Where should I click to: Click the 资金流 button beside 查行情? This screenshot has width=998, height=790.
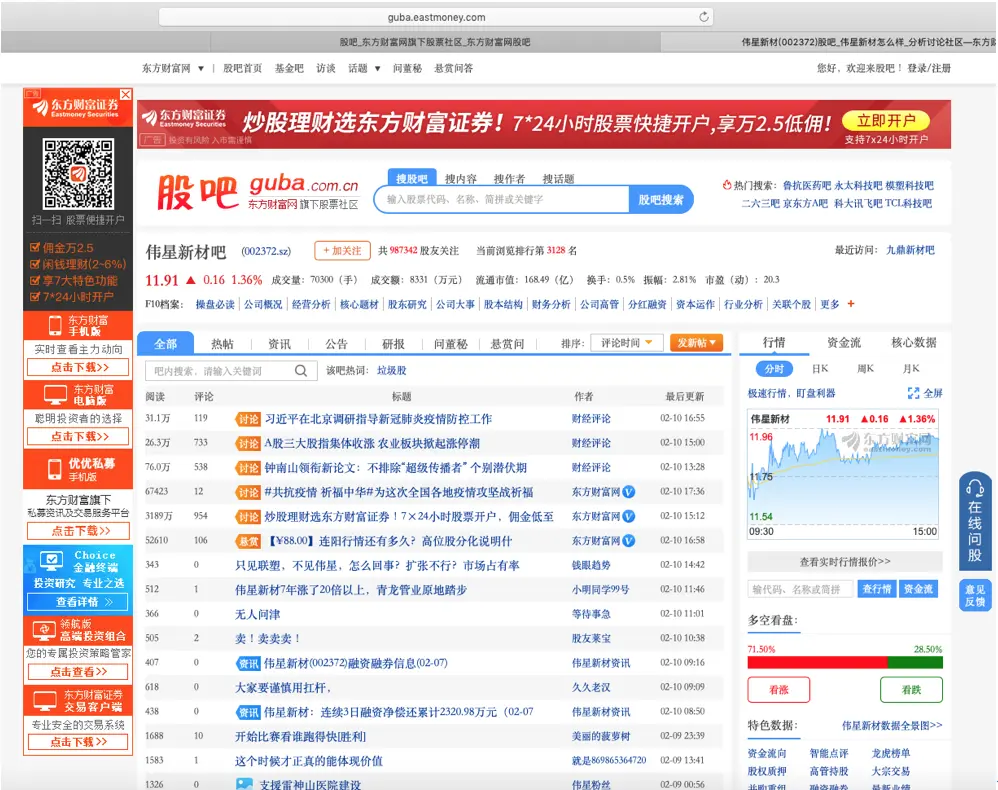(x=918, y=589)
